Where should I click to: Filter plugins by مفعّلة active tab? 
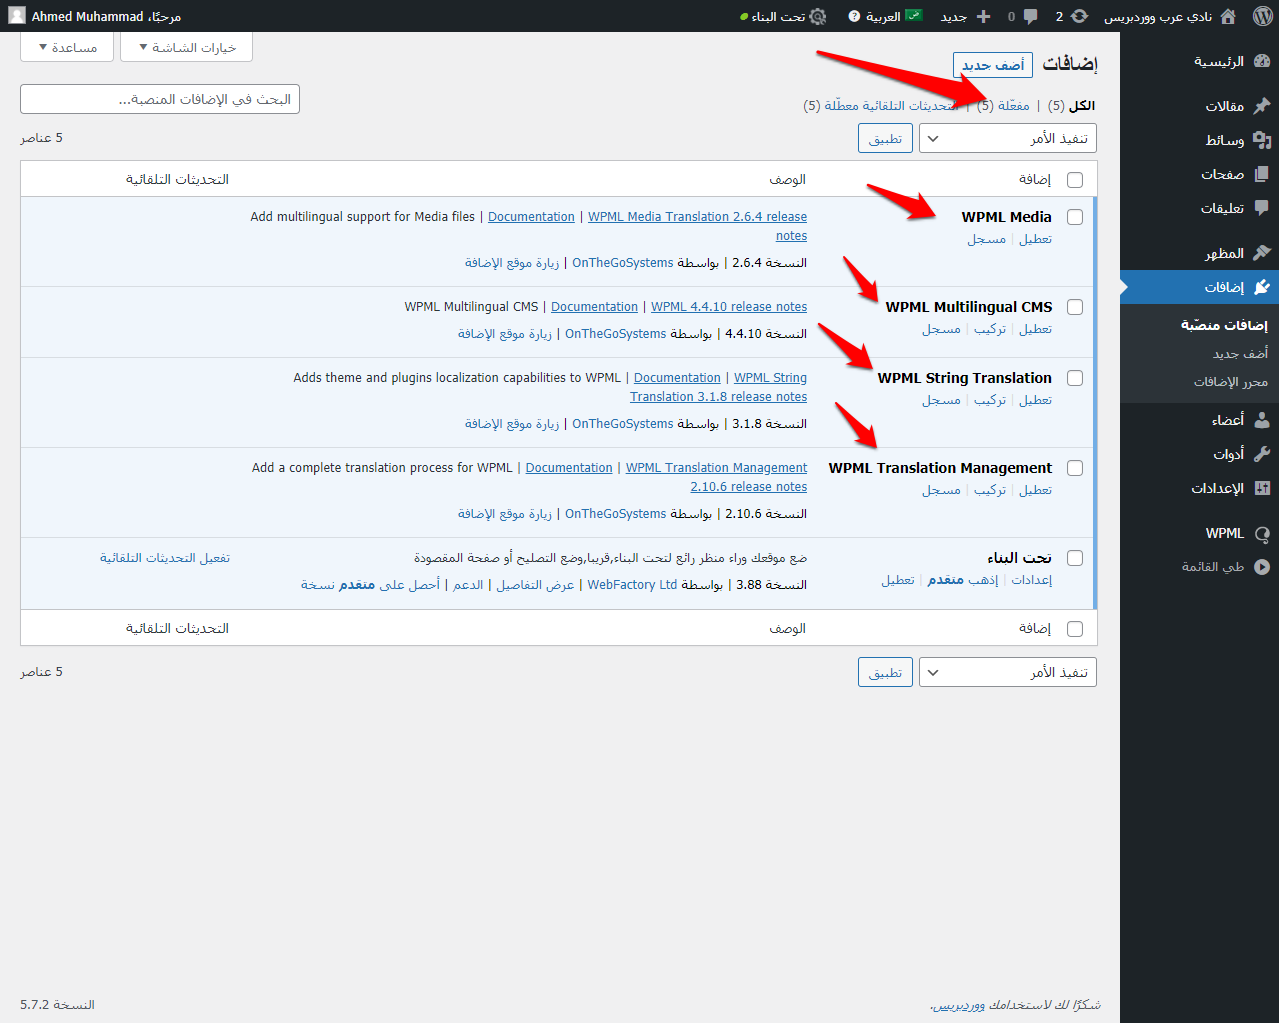[x=1013, y=106]
